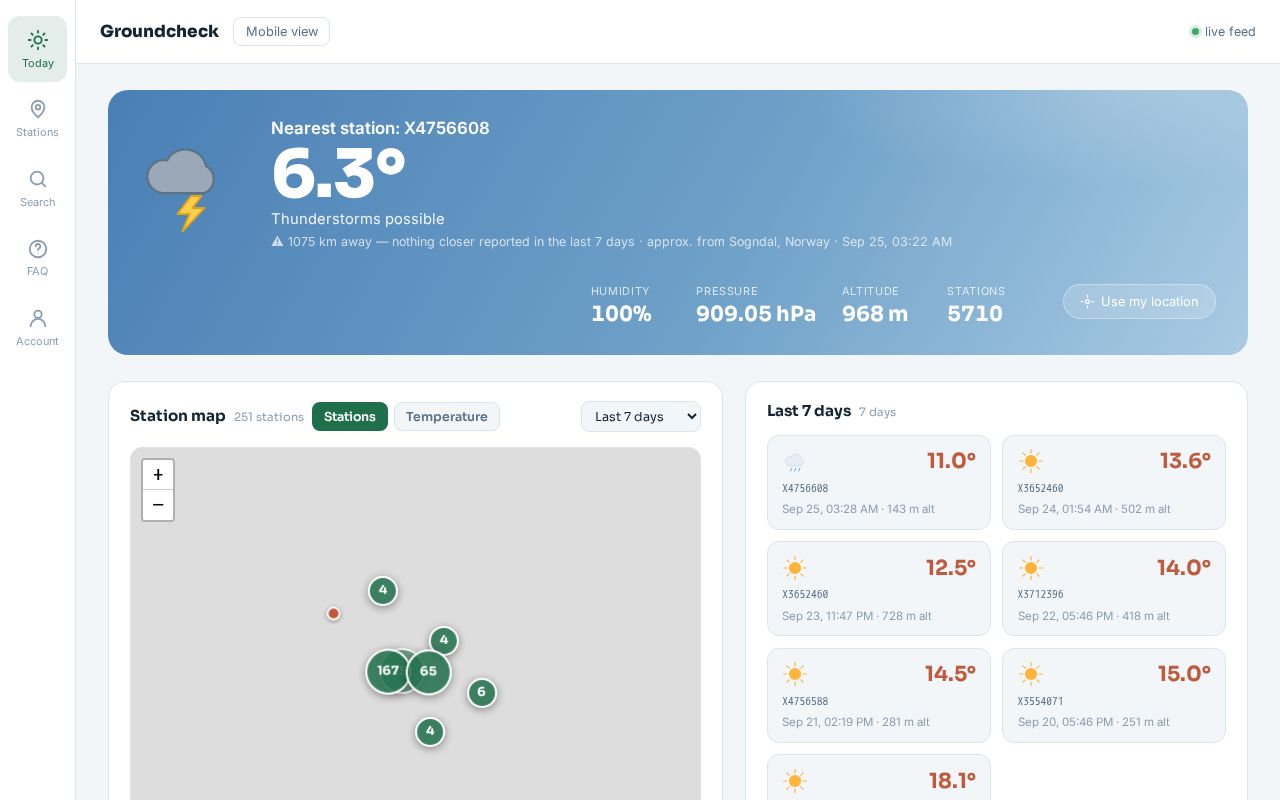
Task: Click the Groundcheck app title
Action: pos(159,31)
